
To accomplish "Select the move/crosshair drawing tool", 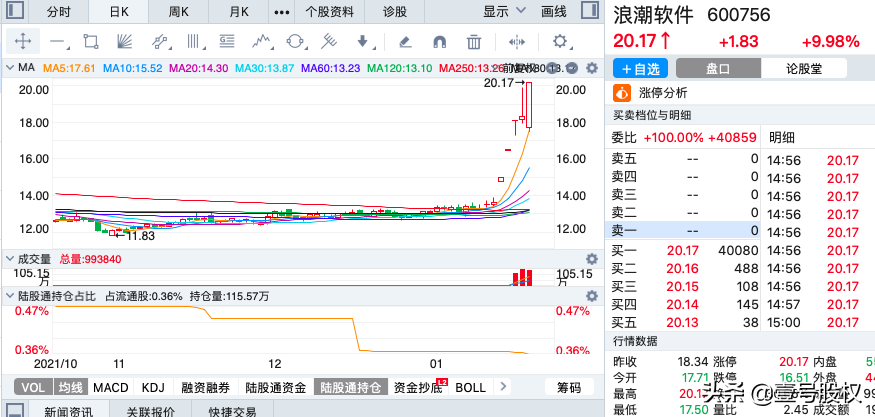I will click(x=22, y=41).
